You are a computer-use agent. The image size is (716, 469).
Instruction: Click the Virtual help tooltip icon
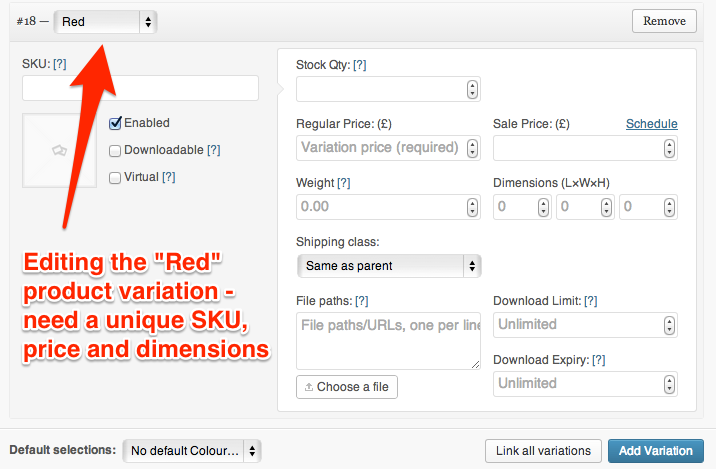pos(169,177)
